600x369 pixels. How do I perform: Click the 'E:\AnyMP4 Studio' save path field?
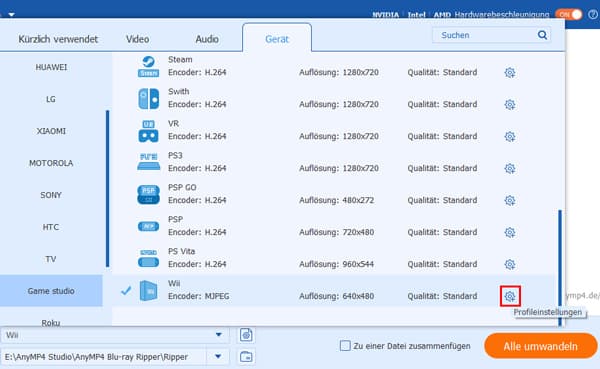(103, 357)
